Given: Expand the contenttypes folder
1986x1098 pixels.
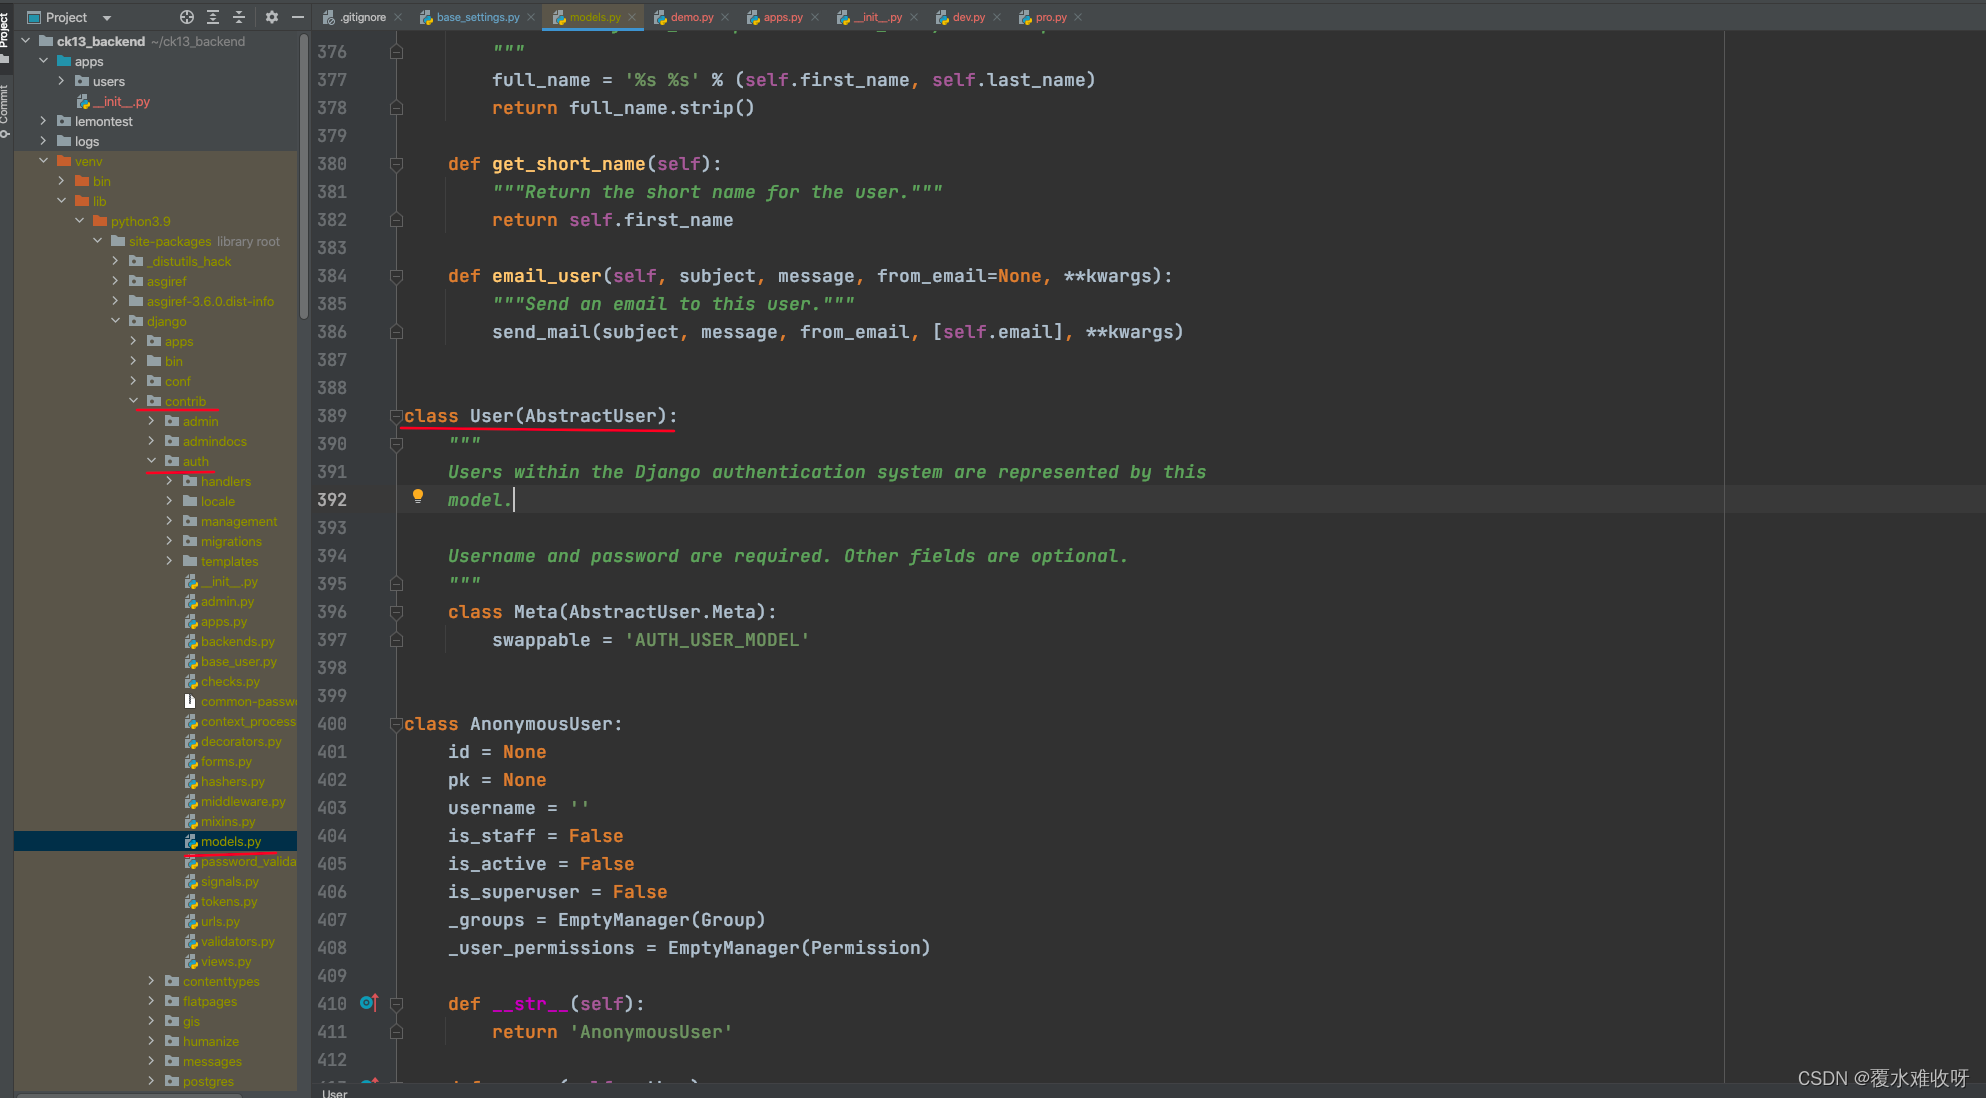Looking at the screenshot, I should pyautogui.click(x=152, y=981).
